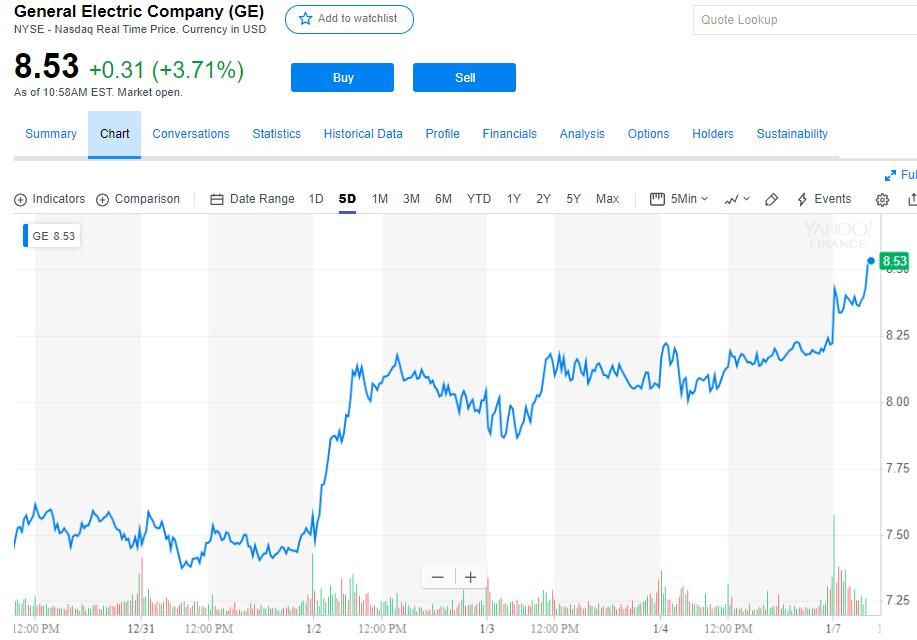Select the YTD time range
Screen dimensions: 917x640
(479, 199)
